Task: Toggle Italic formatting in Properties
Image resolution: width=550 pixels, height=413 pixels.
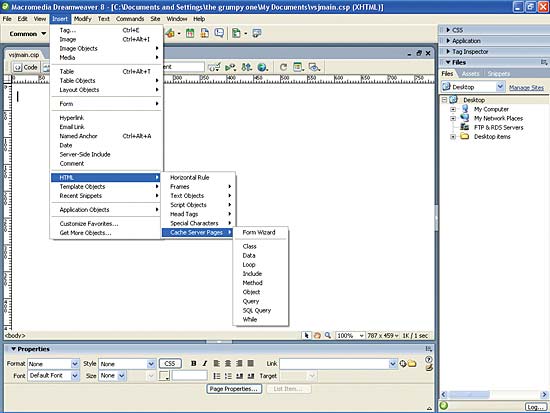Action: pos(205,364)
